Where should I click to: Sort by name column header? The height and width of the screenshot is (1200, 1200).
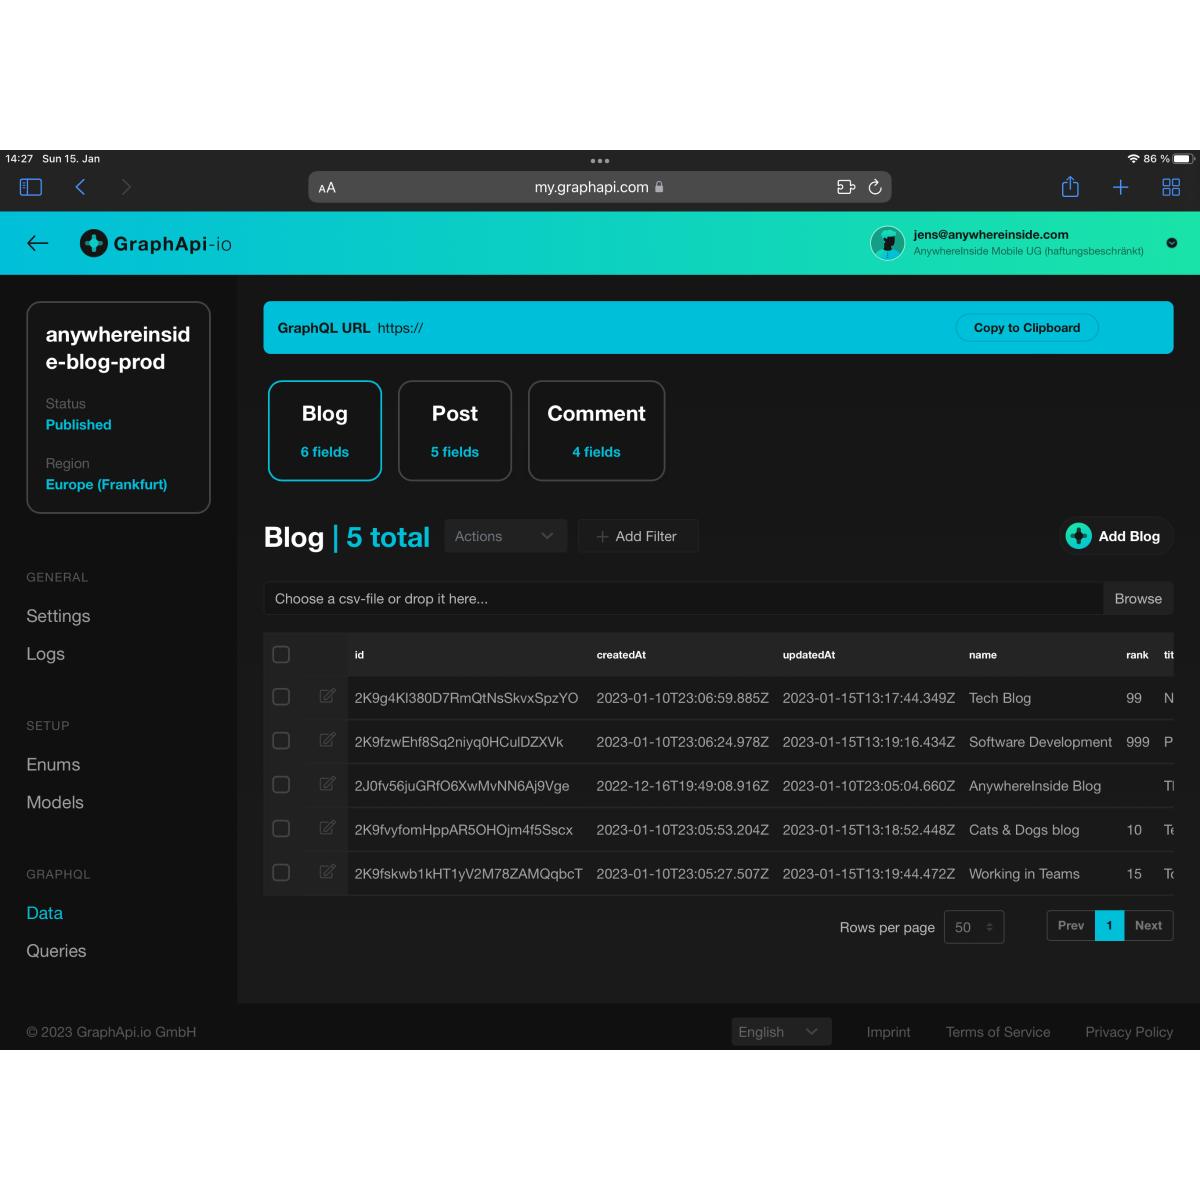[983, 655]
